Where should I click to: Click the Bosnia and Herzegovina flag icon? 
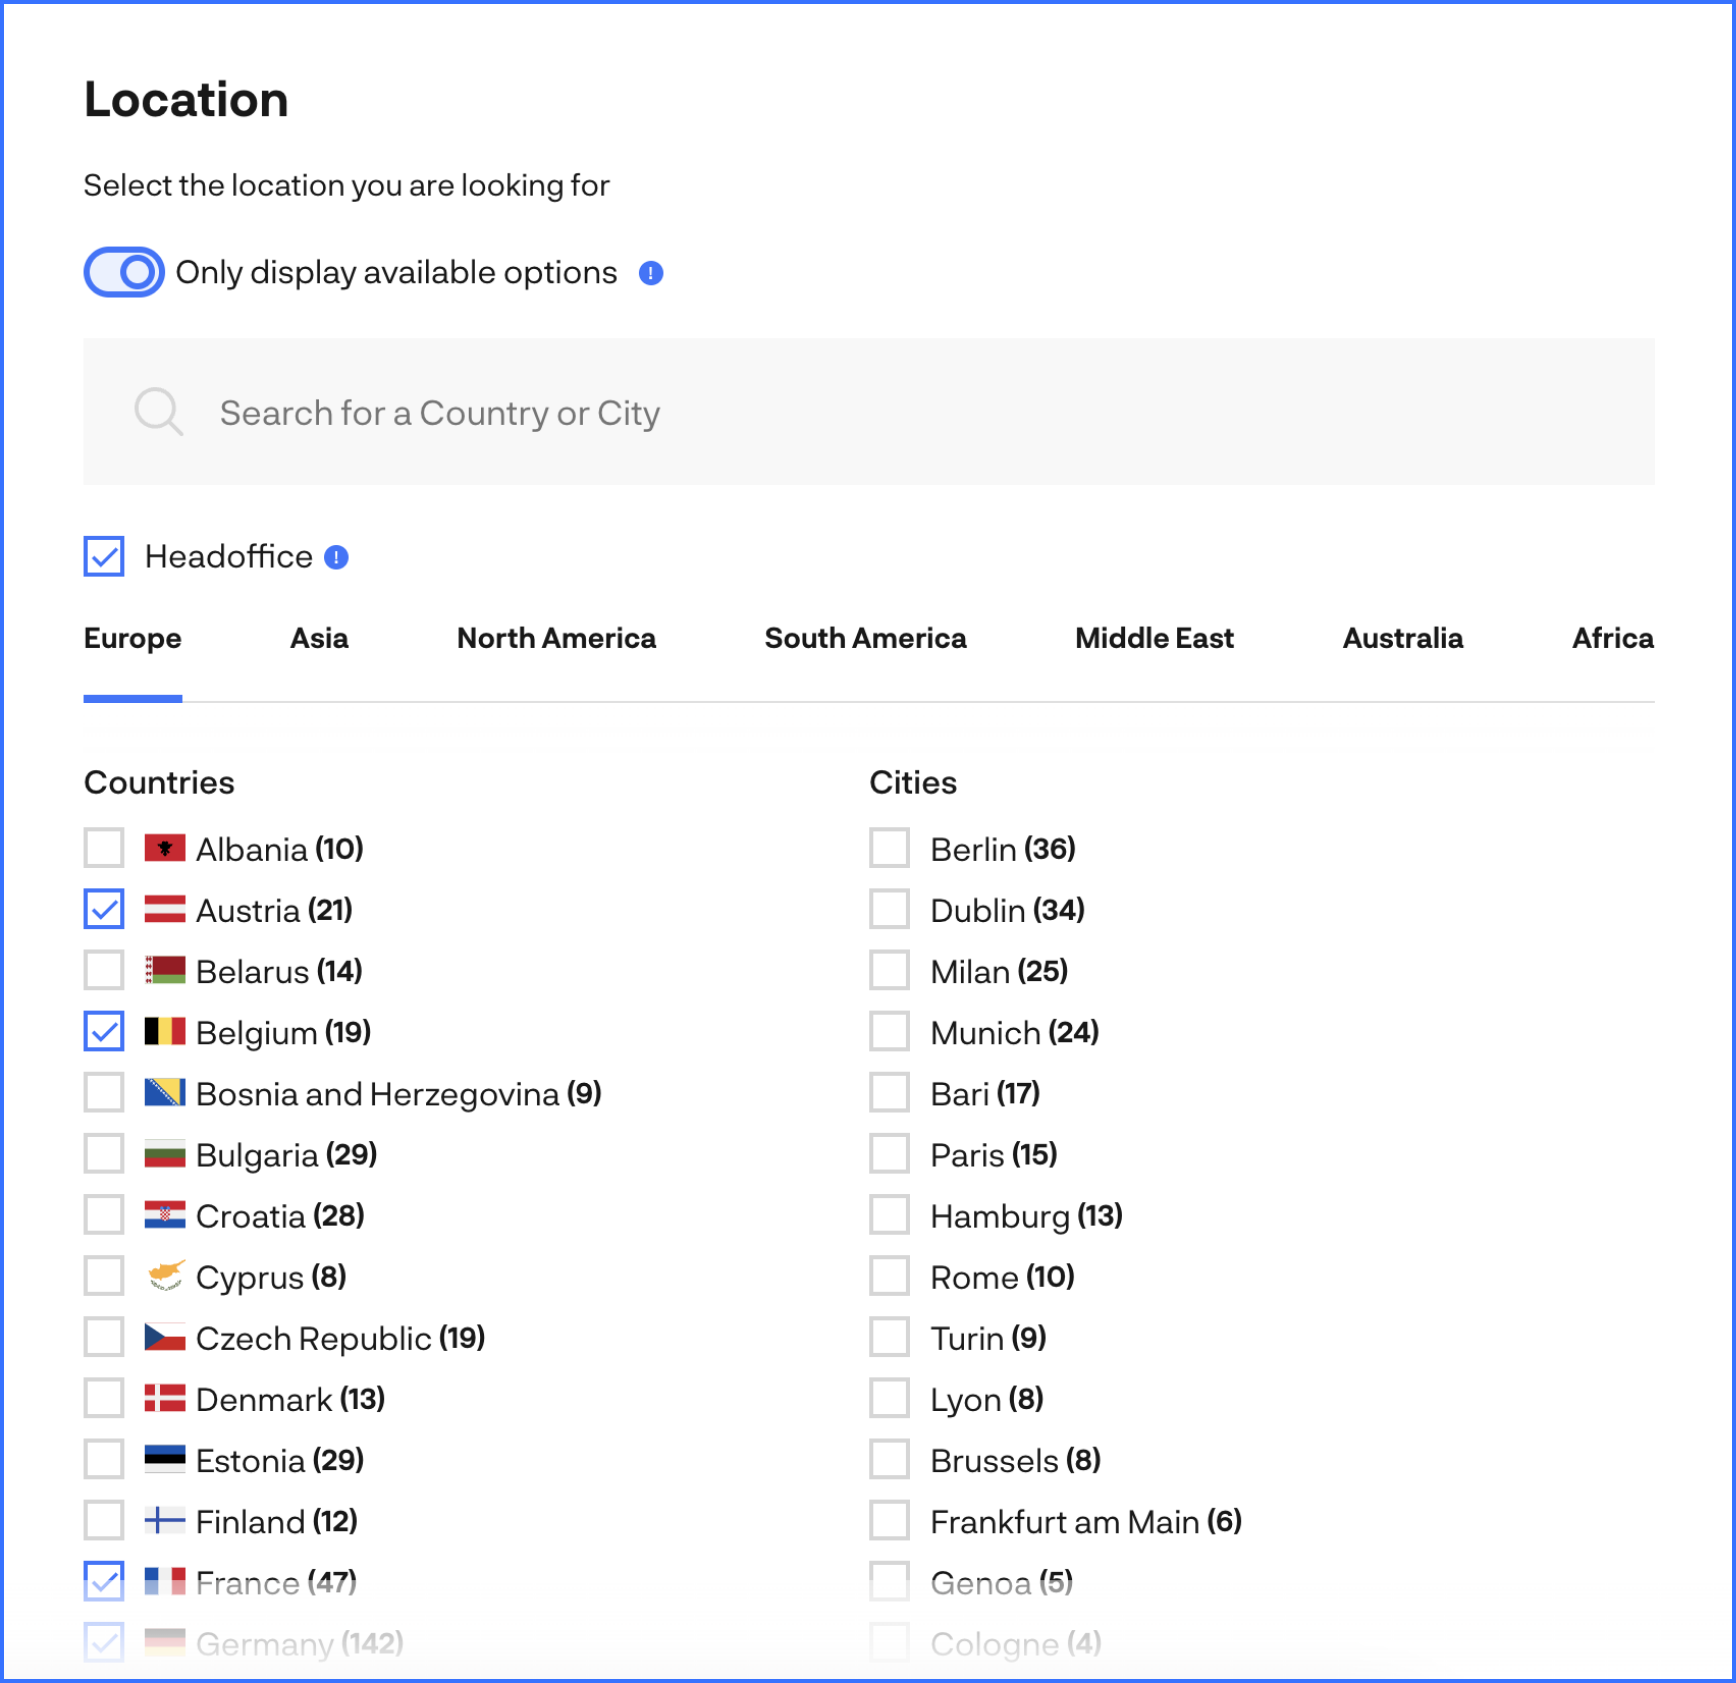click(165, 1093)
